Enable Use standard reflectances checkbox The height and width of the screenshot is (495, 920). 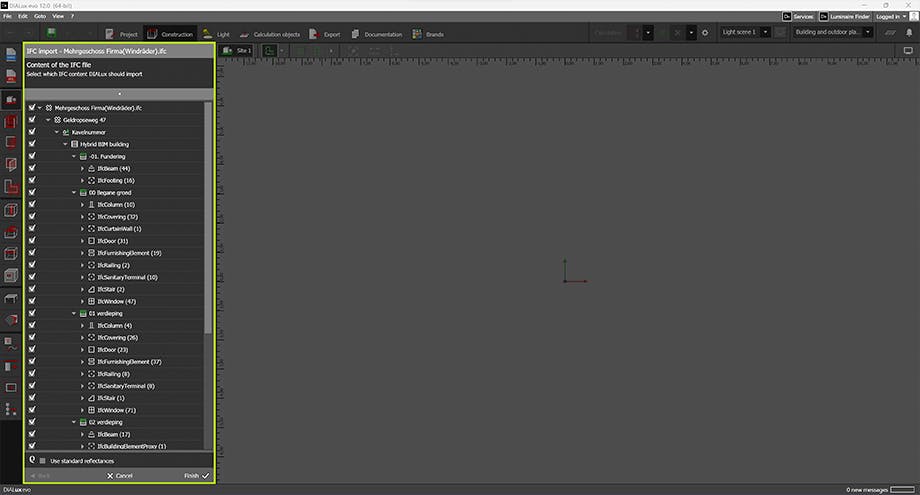(x=42, y=460)
